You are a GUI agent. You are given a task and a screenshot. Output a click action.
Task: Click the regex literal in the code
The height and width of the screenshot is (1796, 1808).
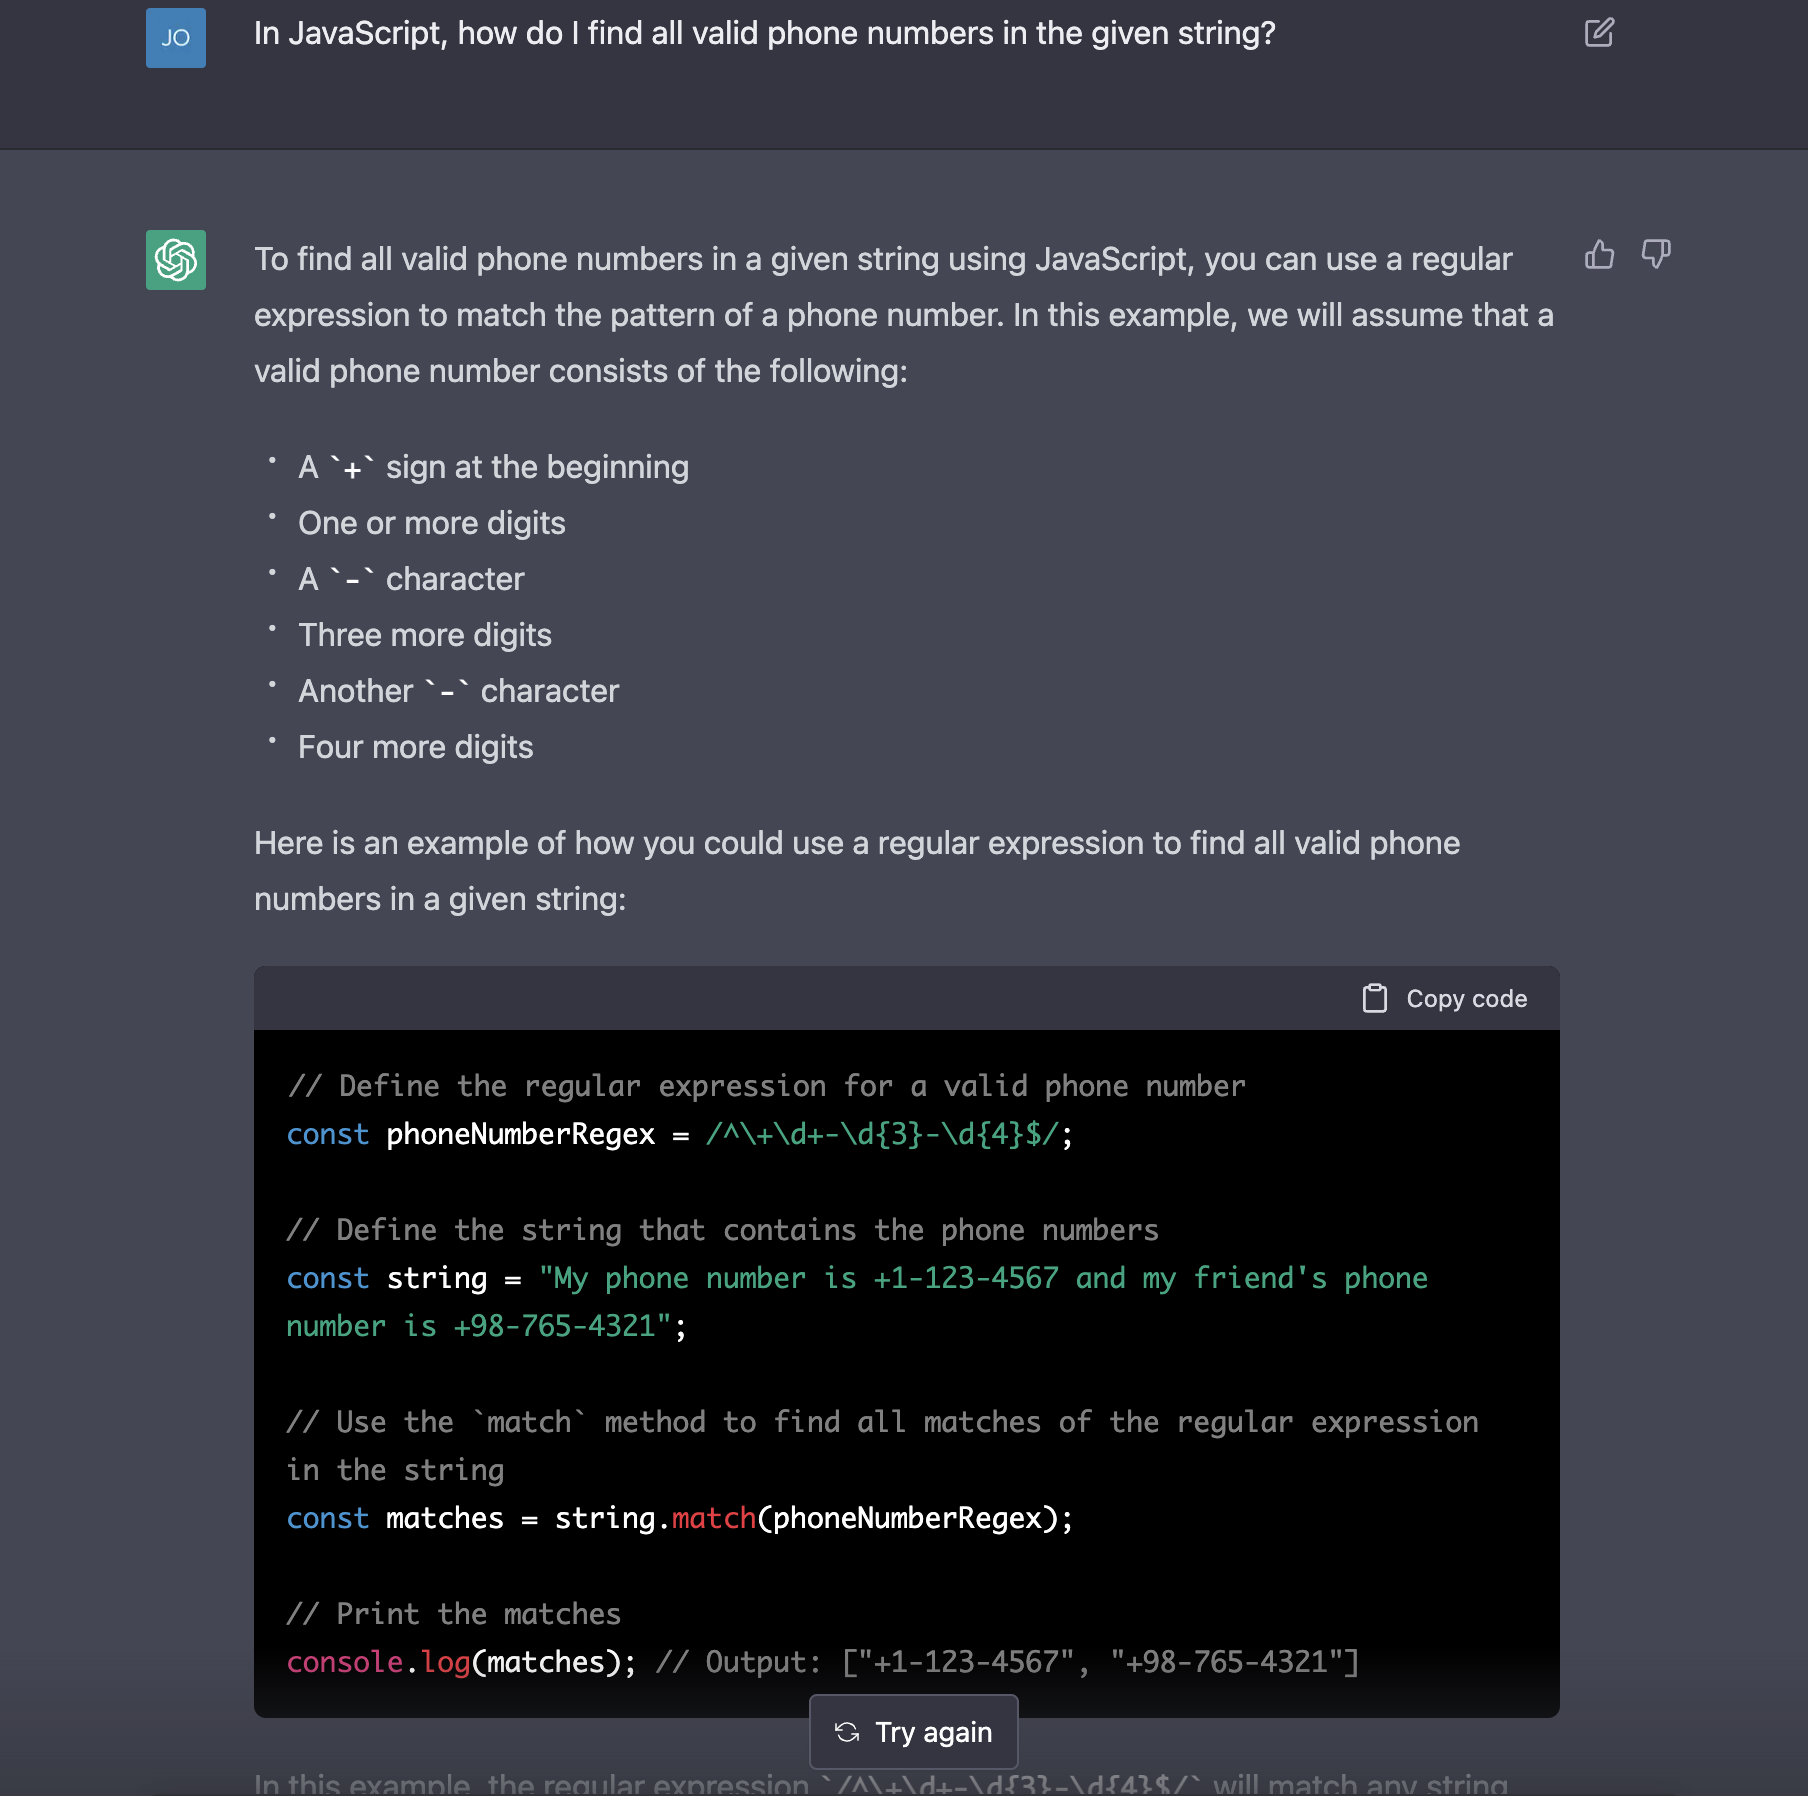coord(882,1134)
